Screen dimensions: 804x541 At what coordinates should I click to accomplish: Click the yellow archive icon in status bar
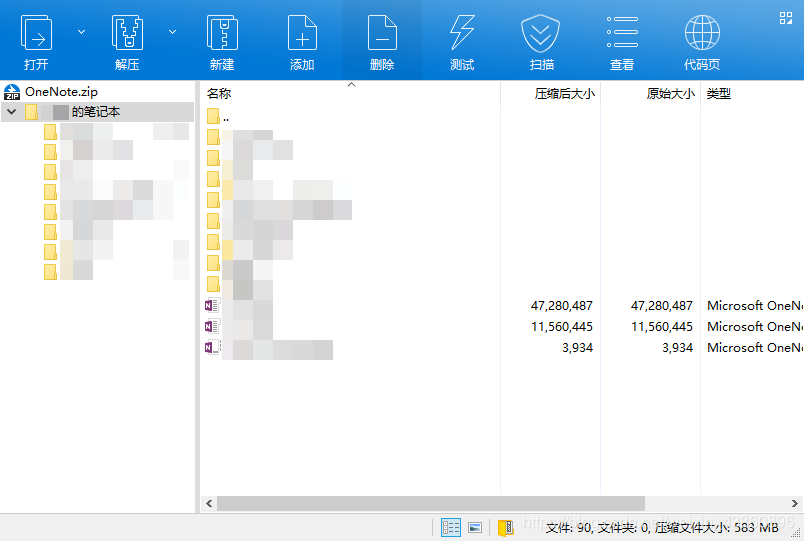pyautogui.click(x=506, y=527)
